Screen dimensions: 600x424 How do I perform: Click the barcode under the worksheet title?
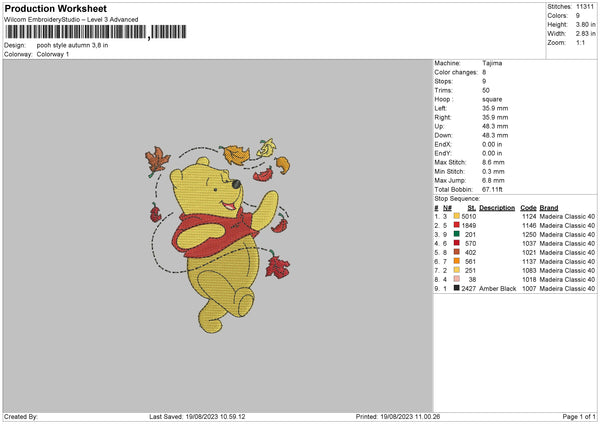[x=96, y=32]
